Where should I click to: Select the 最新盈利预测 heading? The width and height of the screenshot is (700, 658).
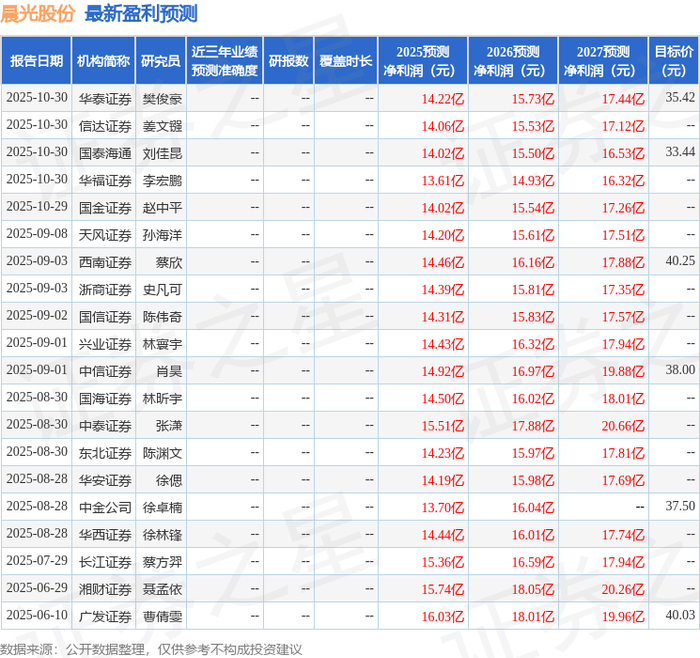[141, 14]
